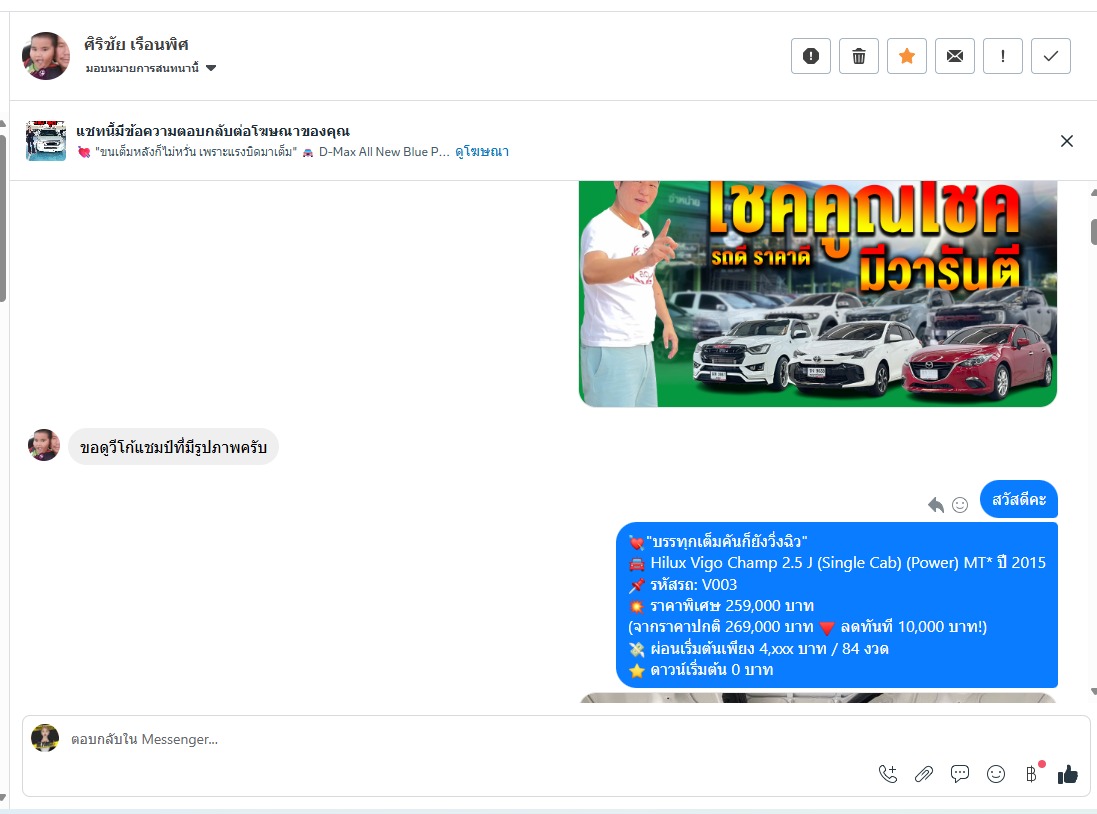Close the ad reply banner
This screenshot has height=814, width=1097.
pos(1067,141)
